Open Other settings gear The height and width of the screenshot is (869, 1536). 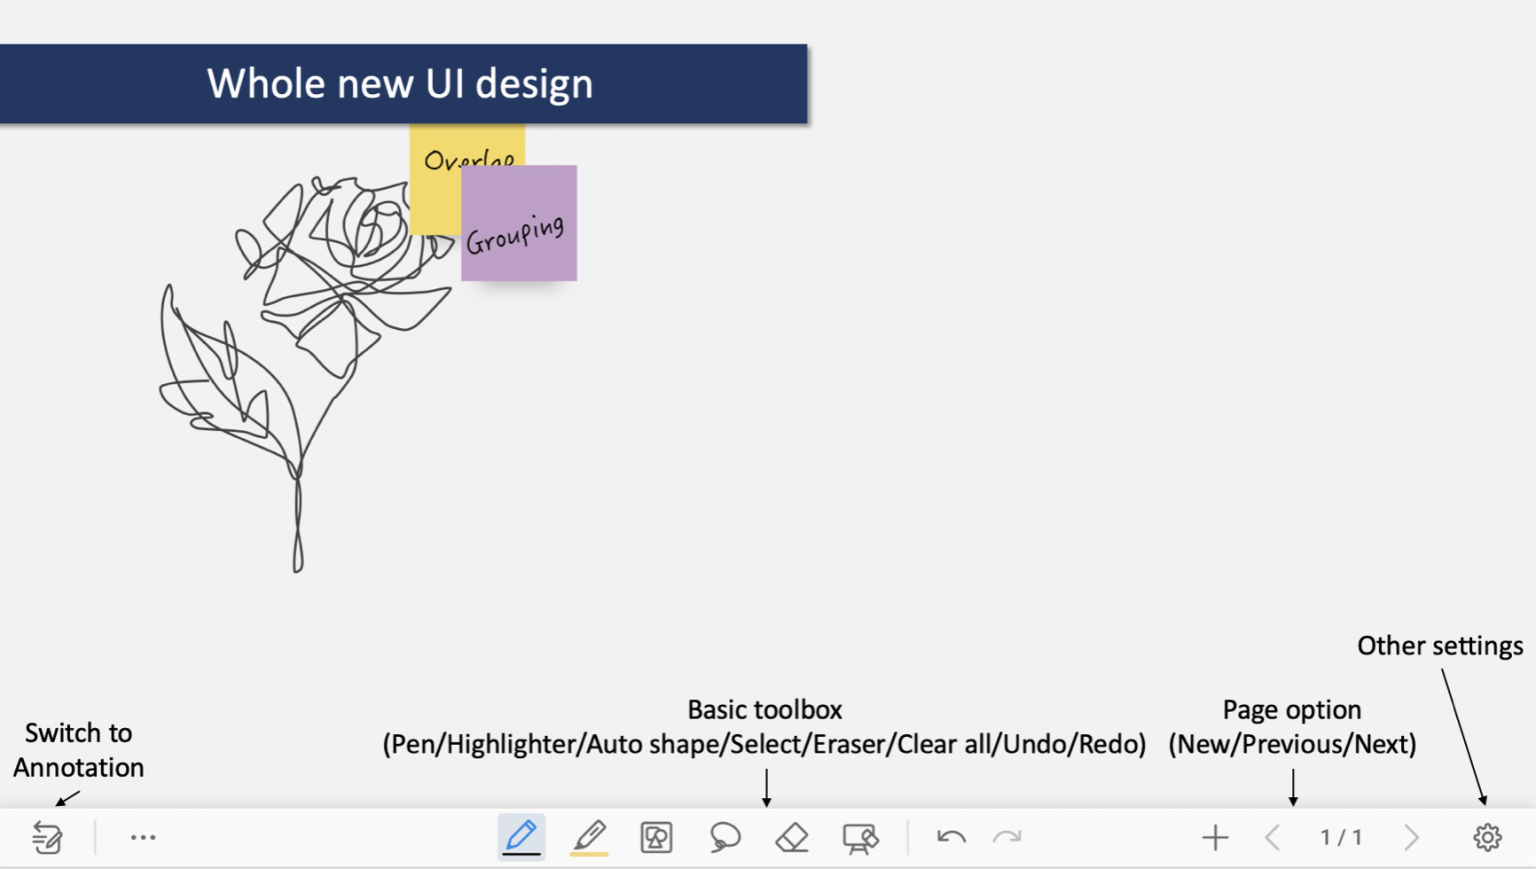[1487, 837]
